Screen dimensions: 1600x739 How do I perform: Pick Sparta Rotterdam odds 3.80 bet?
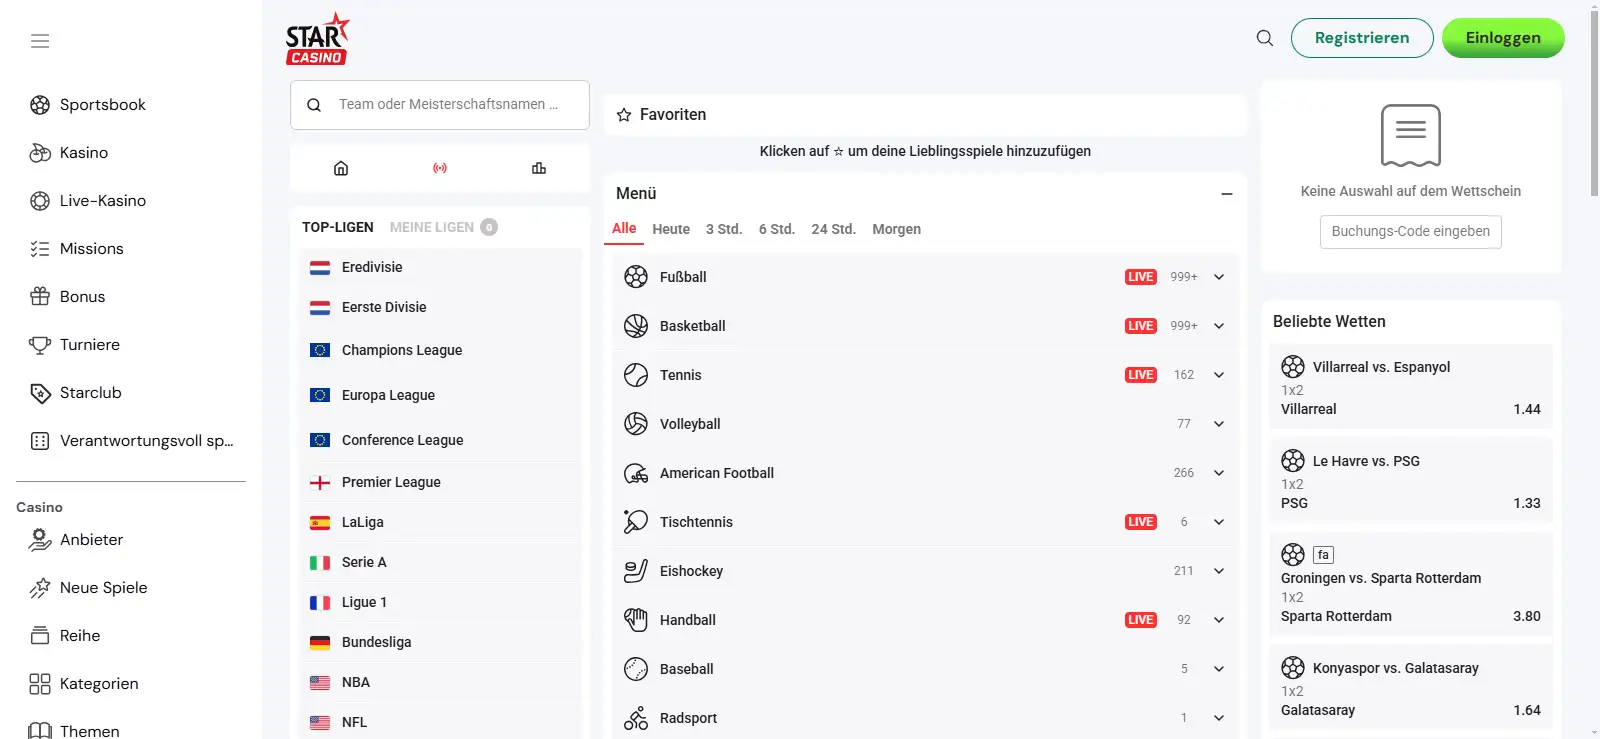(1411, 616)
